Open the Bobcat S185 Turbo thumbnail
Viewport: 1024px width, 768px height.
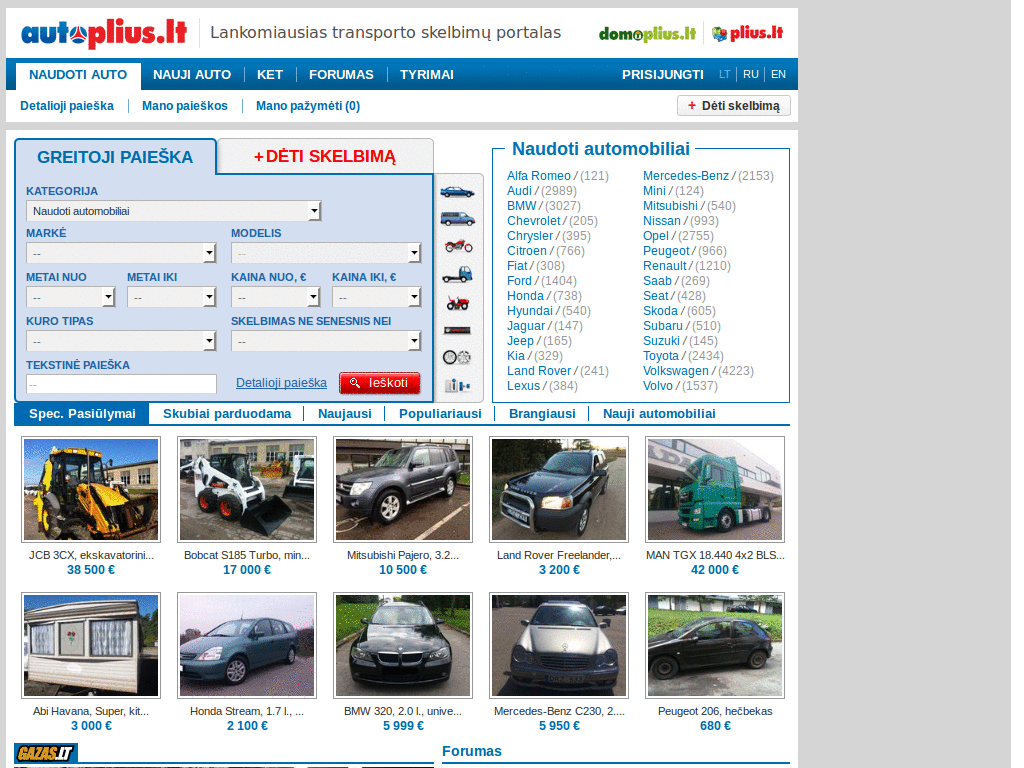tap(247, 490)
